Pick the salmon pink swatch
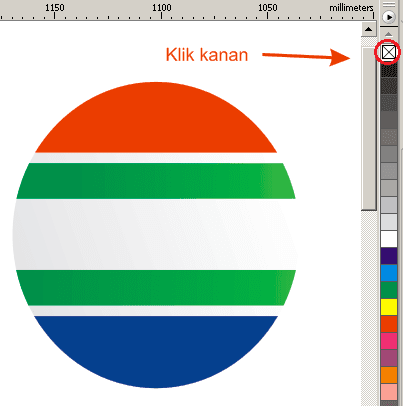The height and width of the screenshot is (406, 403). point(389,392)
